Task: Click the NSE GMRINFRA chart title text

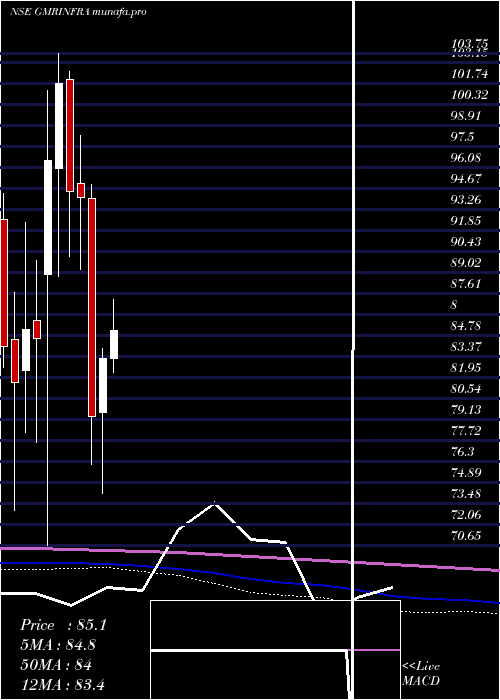Action: 78,12
